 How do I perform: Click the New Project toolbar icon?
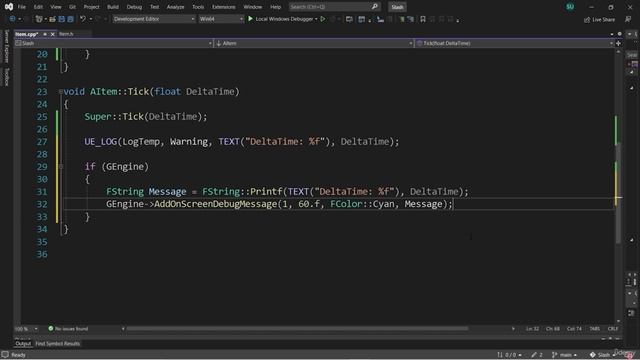coord(39,19)
